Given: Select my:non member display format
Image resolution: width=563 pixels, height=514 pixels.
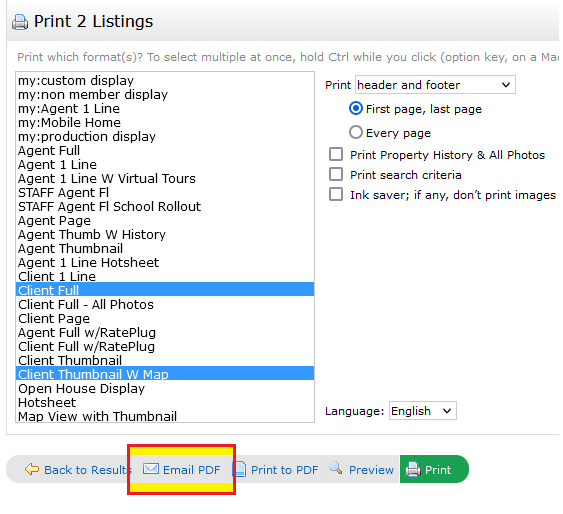Looking at the screenshot, I should pos(165,94).
